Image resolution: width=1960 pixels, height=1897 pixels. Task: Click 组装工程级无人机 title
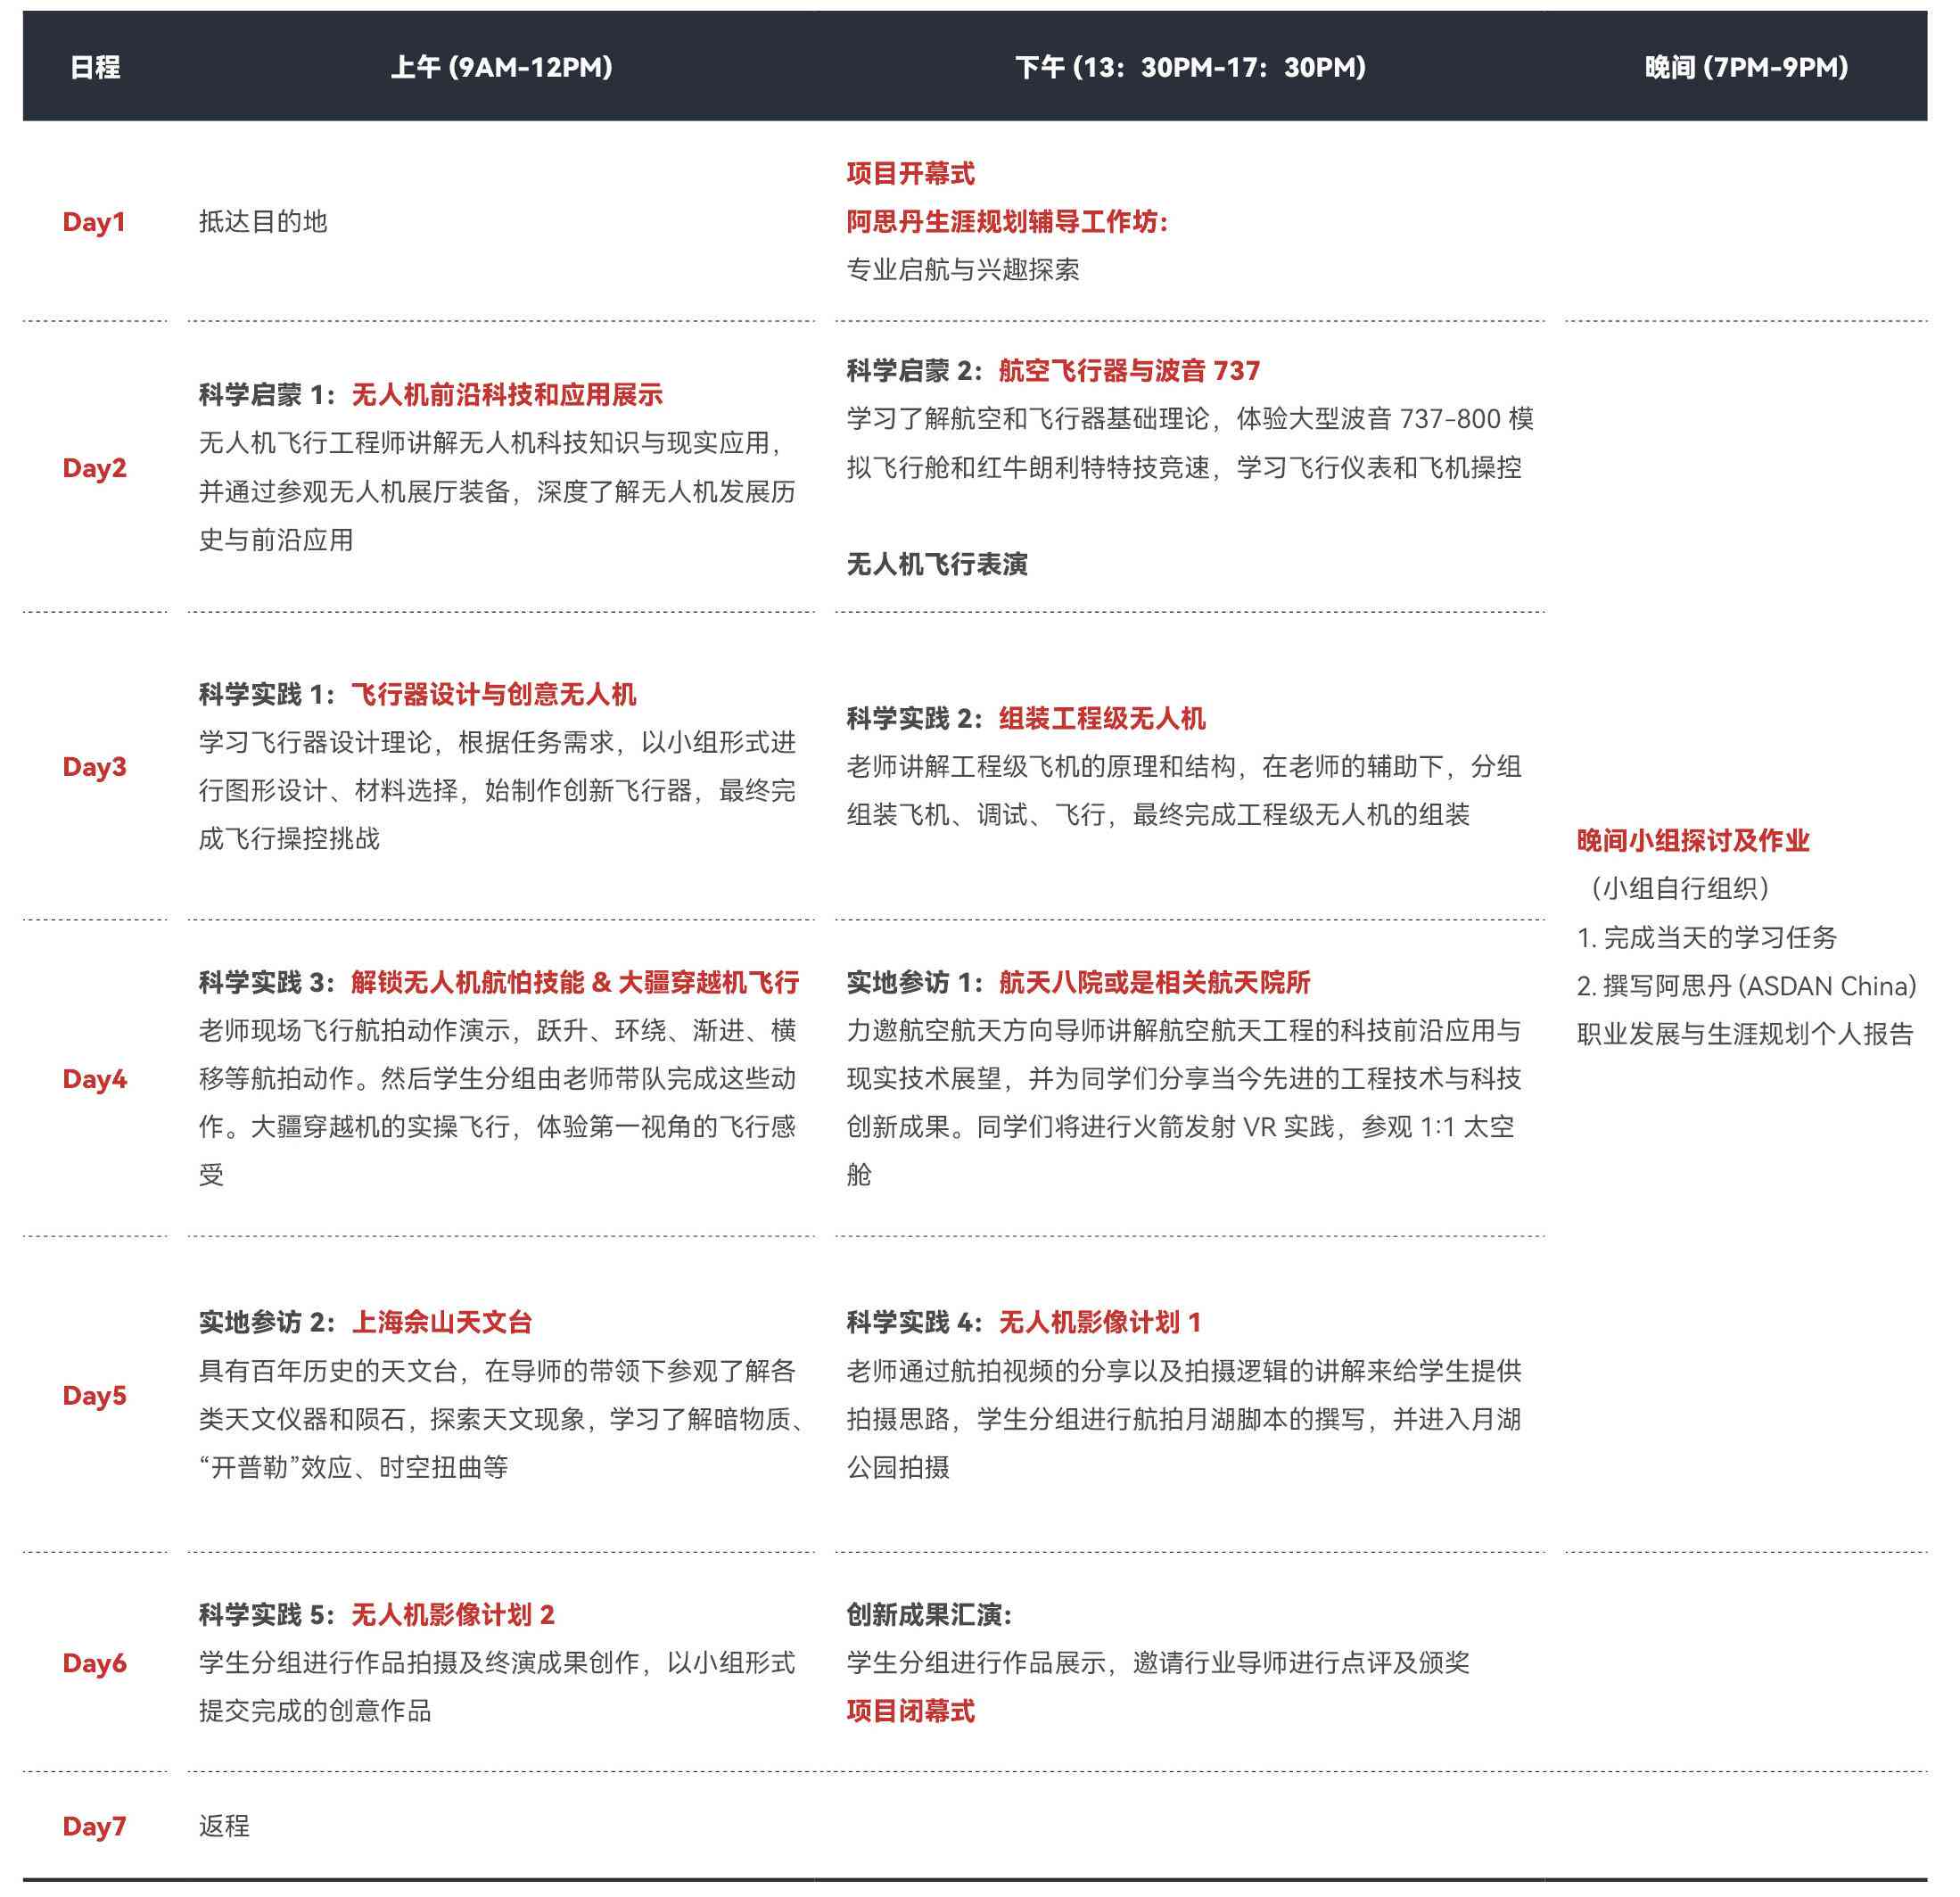1102,718
